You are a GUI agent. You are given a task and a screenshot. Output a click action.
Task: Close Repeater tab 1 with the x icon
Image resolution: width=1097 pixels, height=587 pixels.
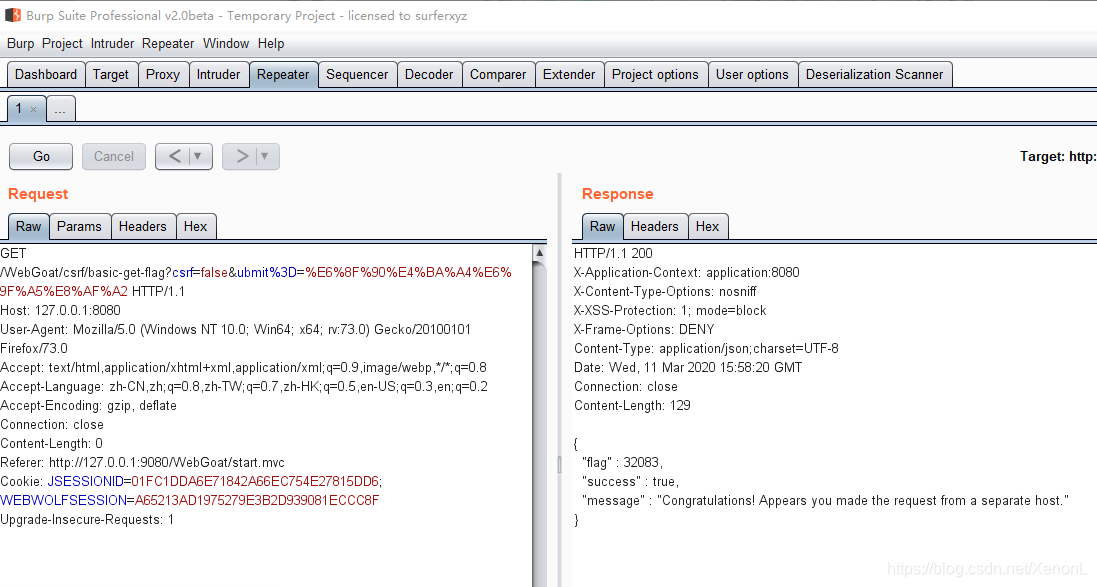pos(34,109)
